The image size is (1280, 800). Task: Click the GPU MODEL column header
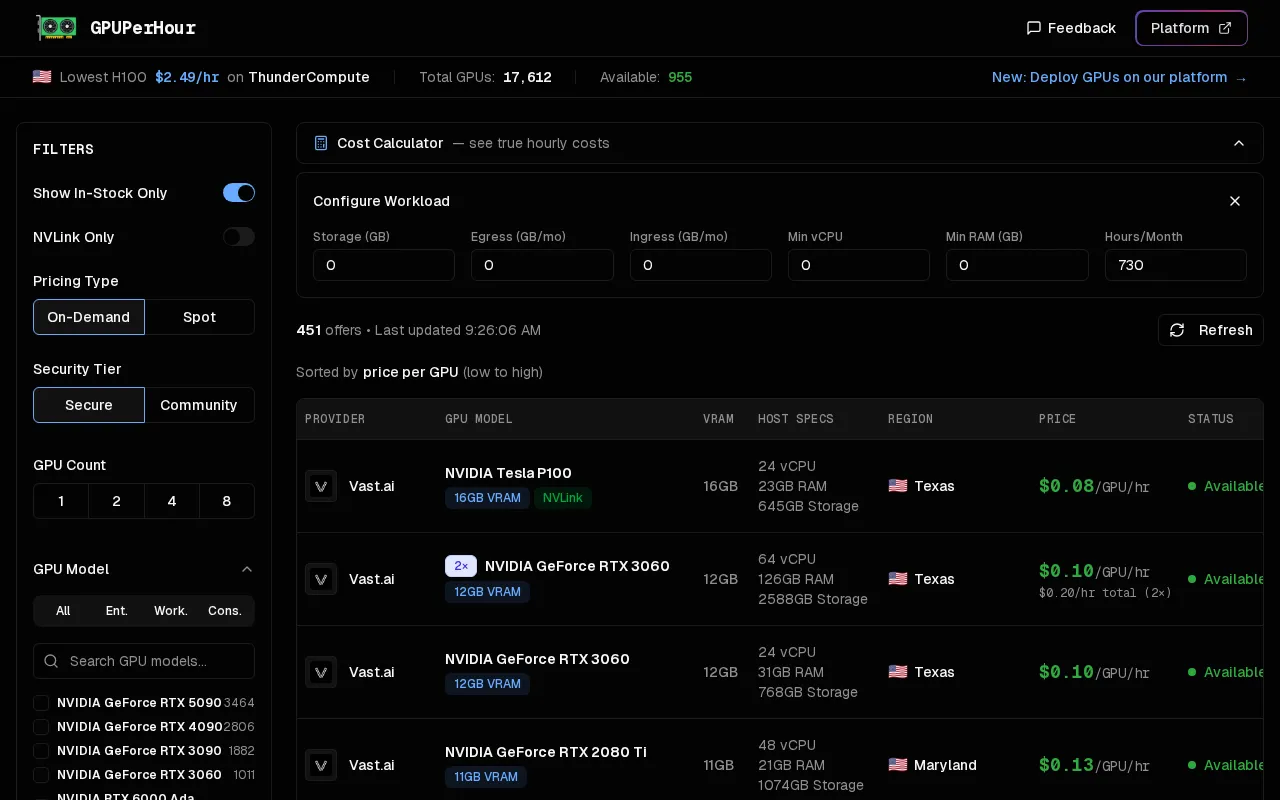point(479,419)
